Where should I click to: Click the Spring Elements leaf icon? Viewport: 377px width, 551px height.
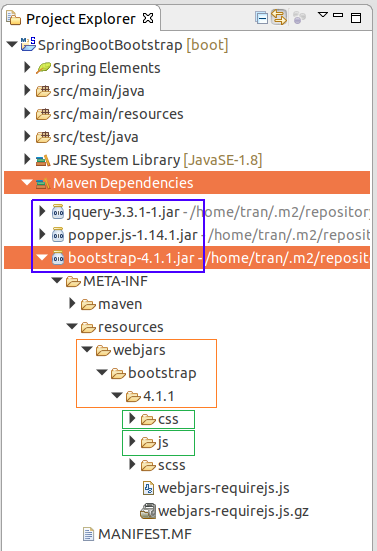(x=43, y=68)
